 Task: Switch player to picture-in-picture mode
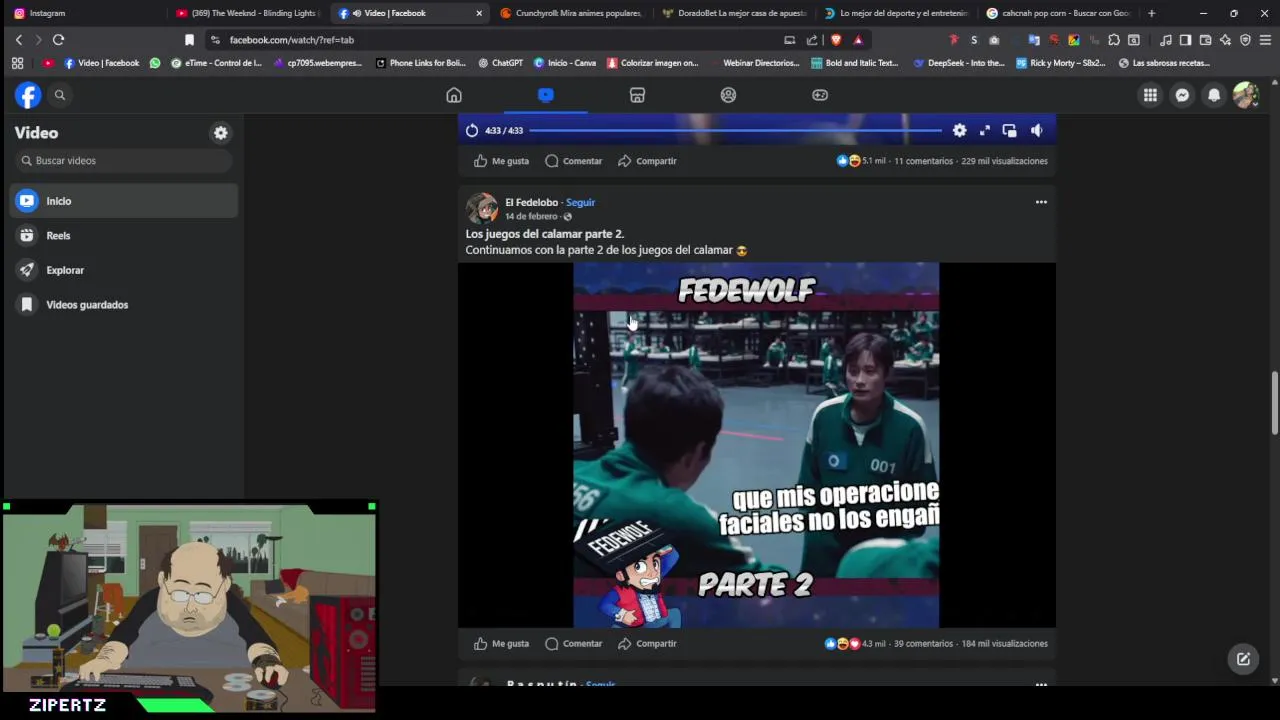tap(1009, 130)
